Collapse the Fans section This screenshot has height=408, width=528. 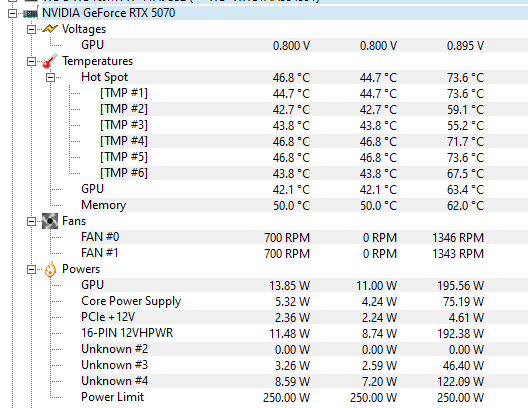tap(31, 221)
